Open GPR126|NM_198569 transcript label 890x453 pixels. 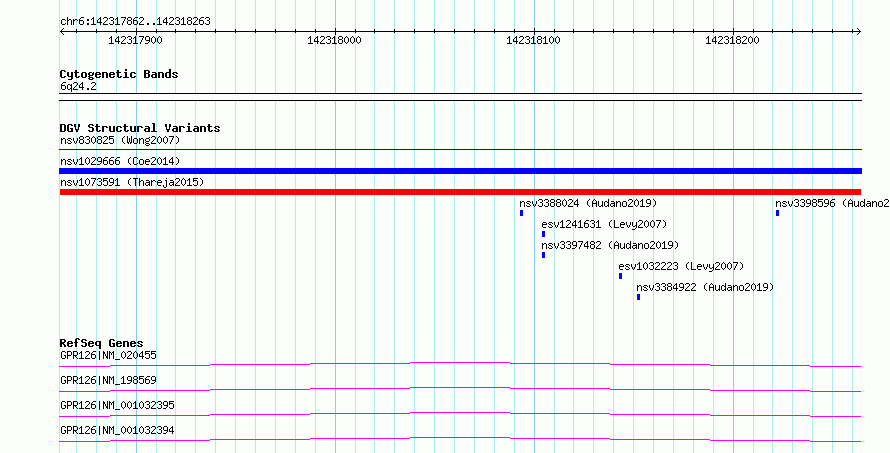tap(108, 381)
